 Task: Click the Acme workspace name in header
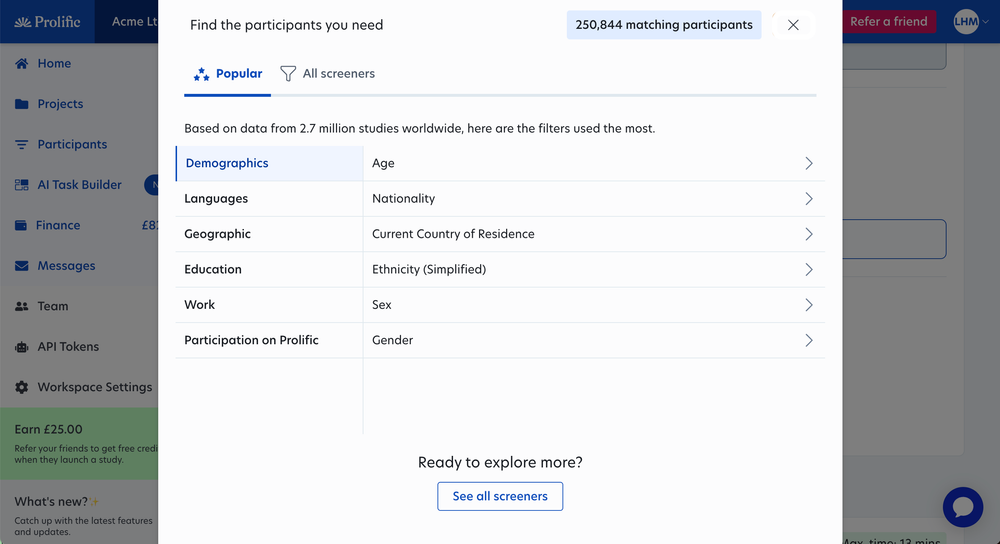(135, 22)
